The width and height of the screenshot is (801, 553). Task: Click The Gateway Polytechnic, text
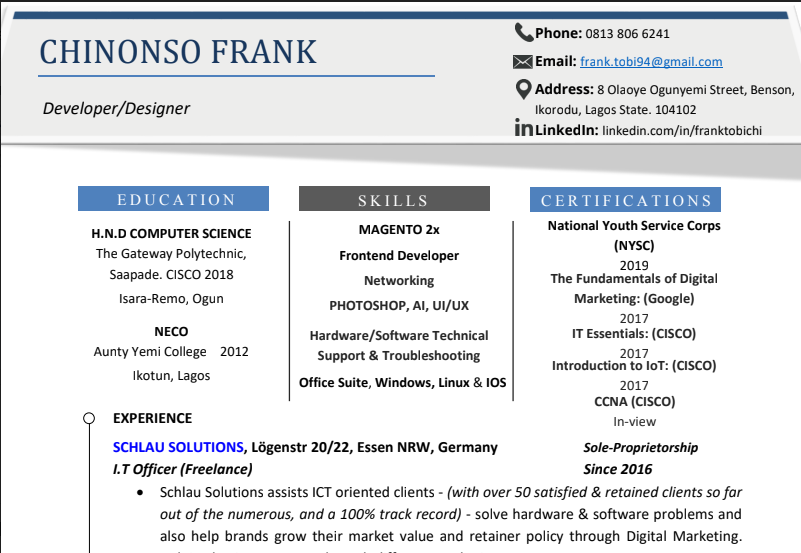pyautogui.click(x=171, y=254)
